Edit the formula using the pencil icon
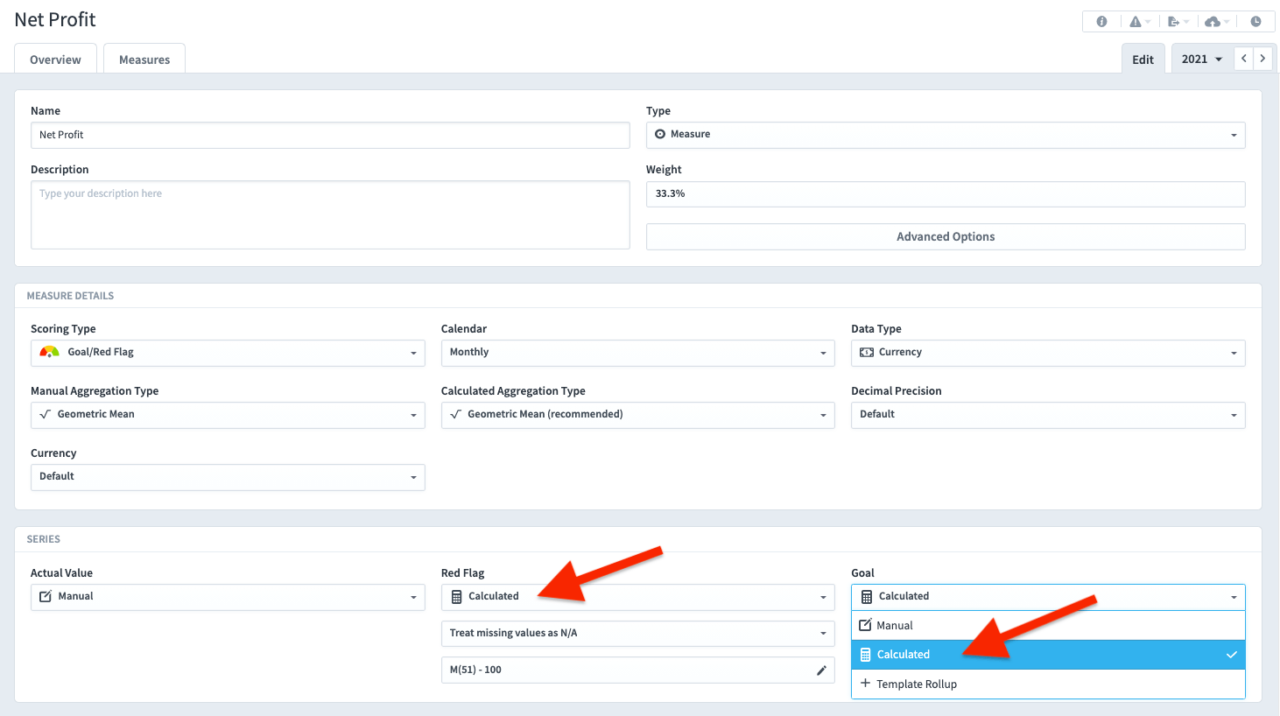Viewport: 1280px width, 716px height. tap(820, 669)
